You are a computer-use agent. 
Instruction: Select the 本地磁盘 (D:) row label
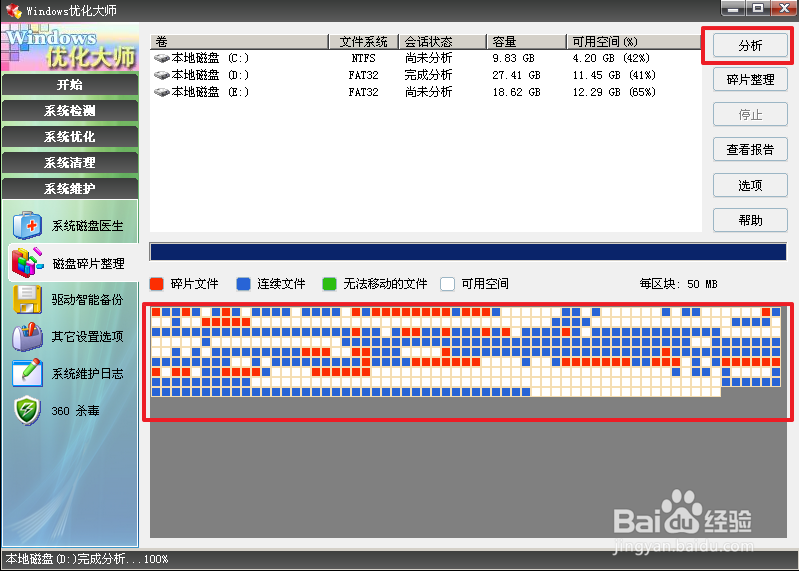(210, 75)
